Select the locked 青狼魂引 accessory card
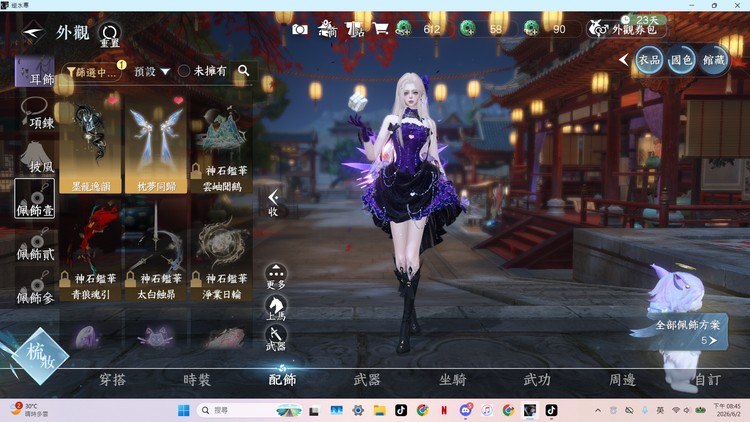Screen dimensions: 750x422 click(x=90, y=250)
